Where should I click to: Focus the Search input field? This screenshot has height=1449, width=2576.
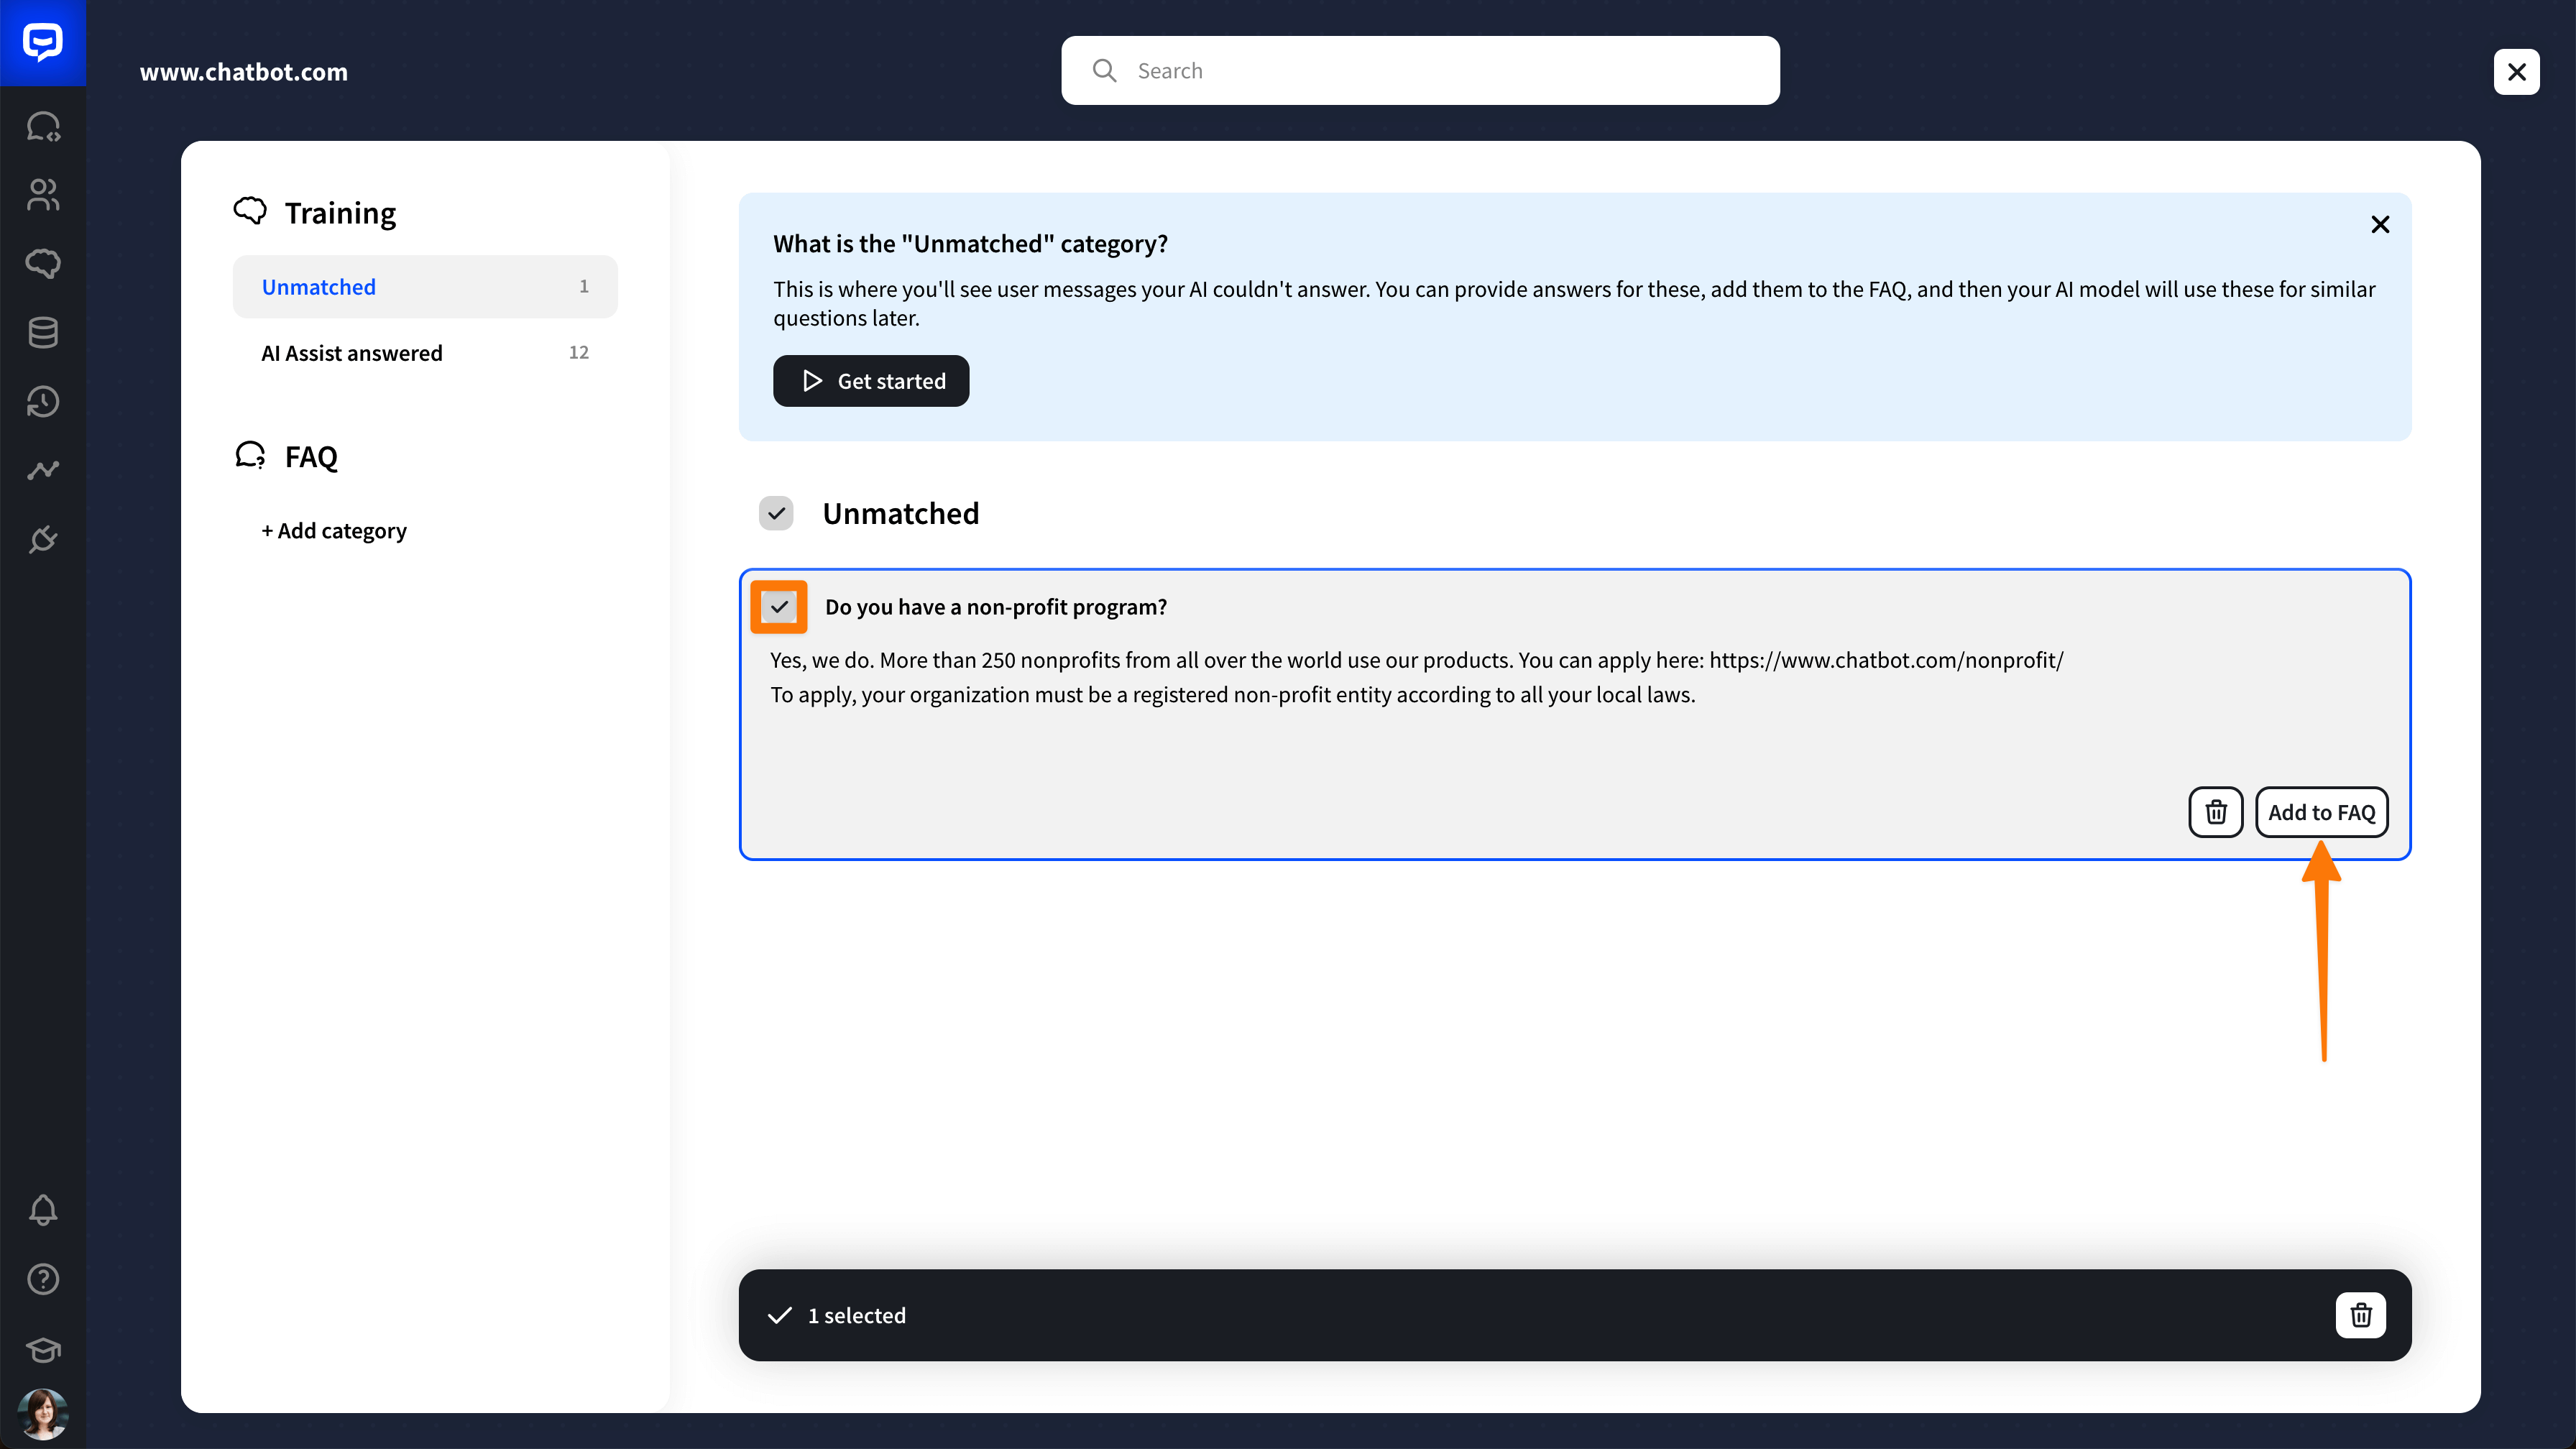[1420, 71]
